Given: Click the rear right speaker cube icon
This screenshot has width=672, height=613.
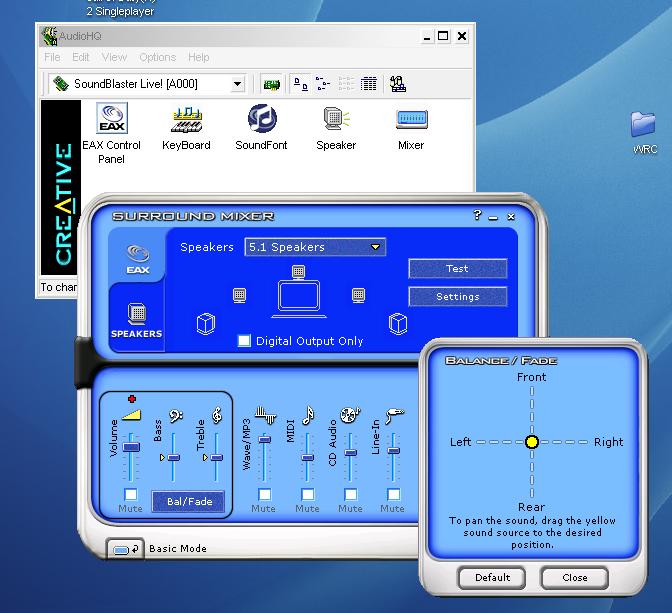Looking at the screenshot, I should [398, 324].
